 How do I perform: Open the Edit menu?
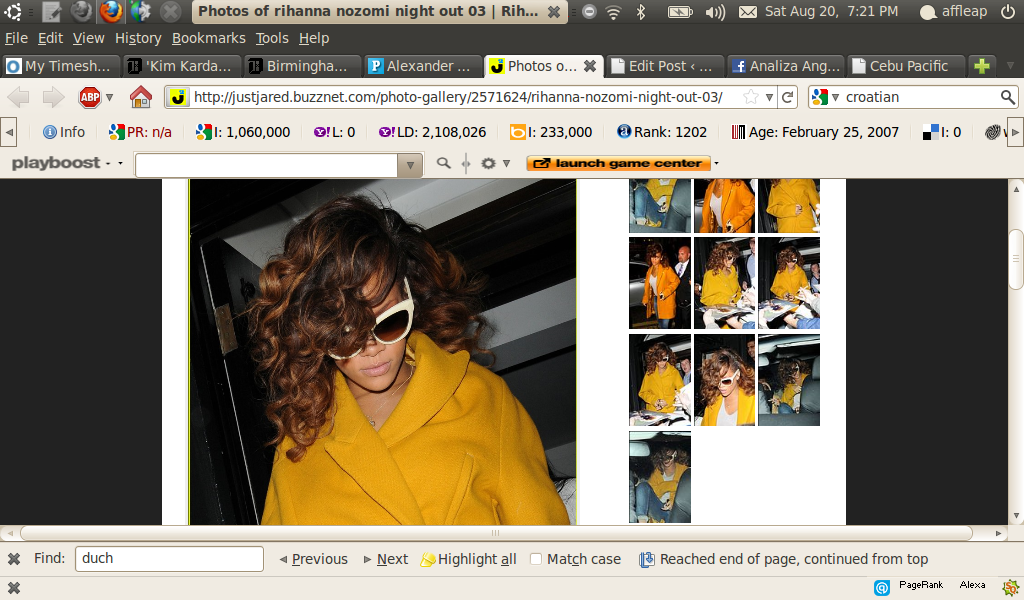coord(50,39)
